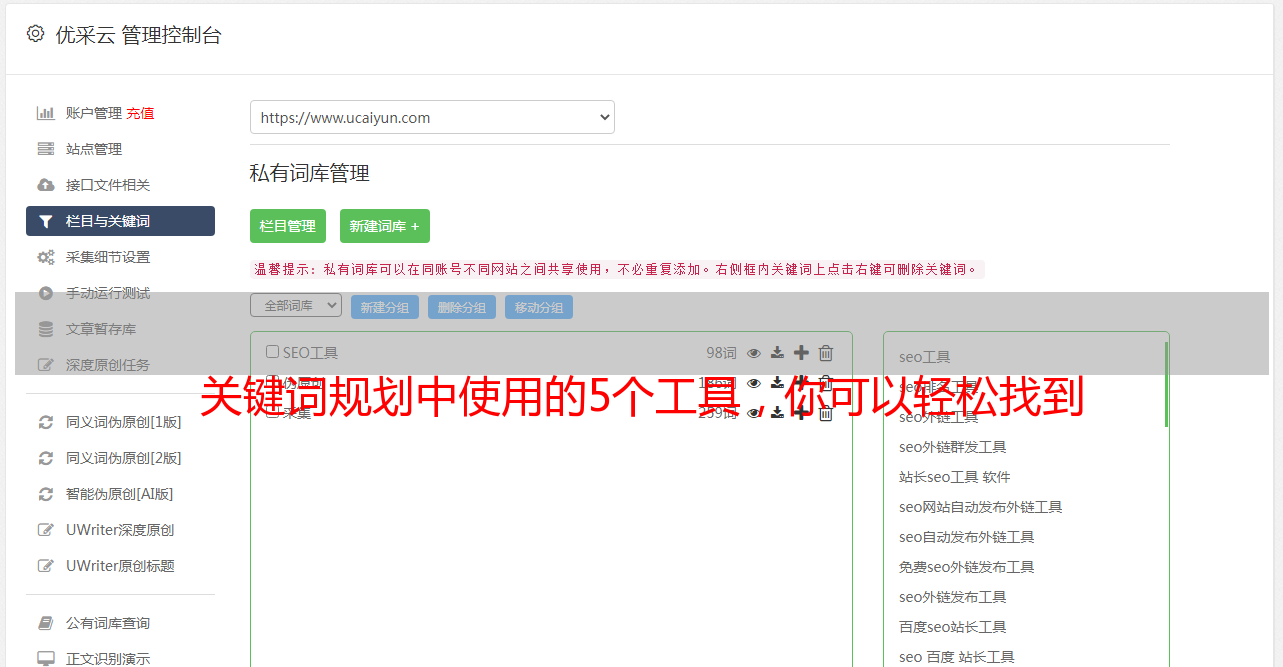Select keyword seo外链发布工具
The height and width of the screenshot is (667, 1283).
(953, 597)
